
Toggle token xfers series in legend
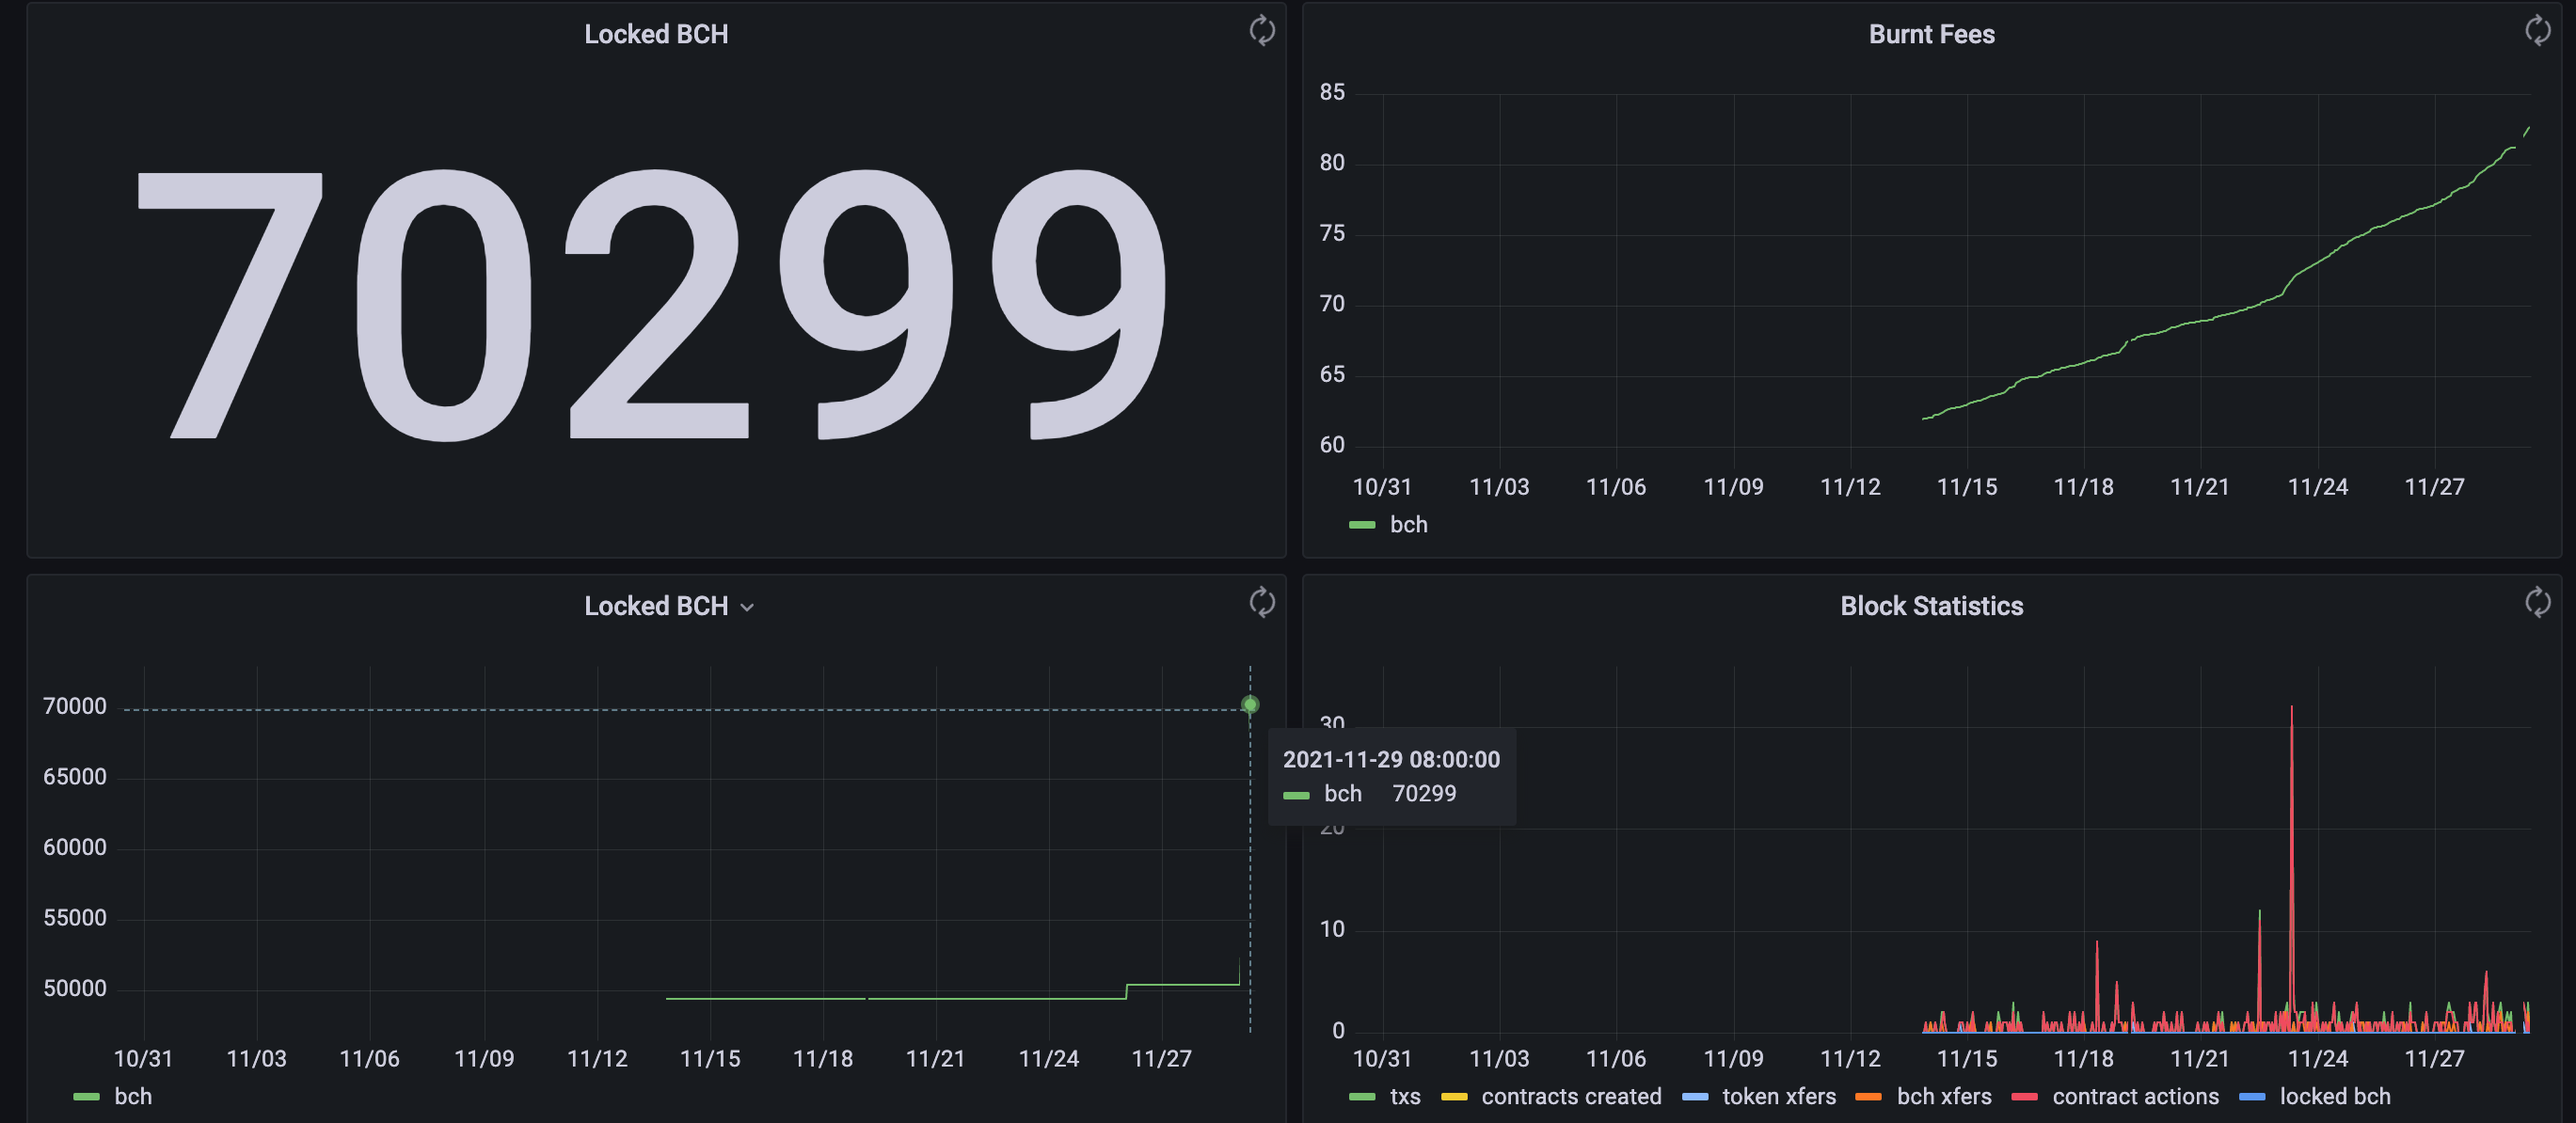pyautogui.click(x=1779, y=1096)
